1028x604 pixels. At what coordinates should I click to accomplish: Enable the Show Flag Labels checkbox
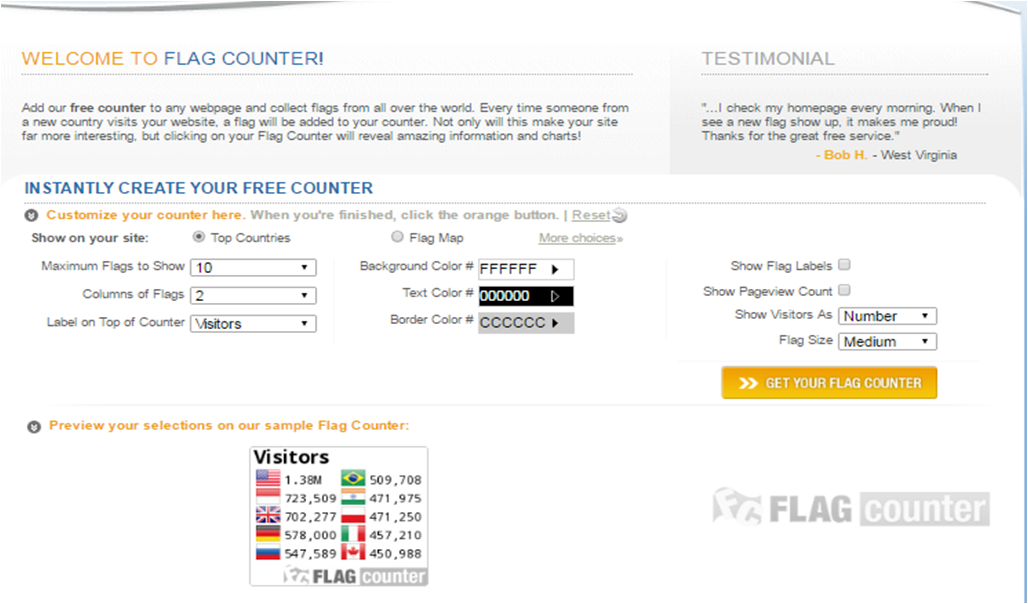pyautogui.click(x=844, y=264)
